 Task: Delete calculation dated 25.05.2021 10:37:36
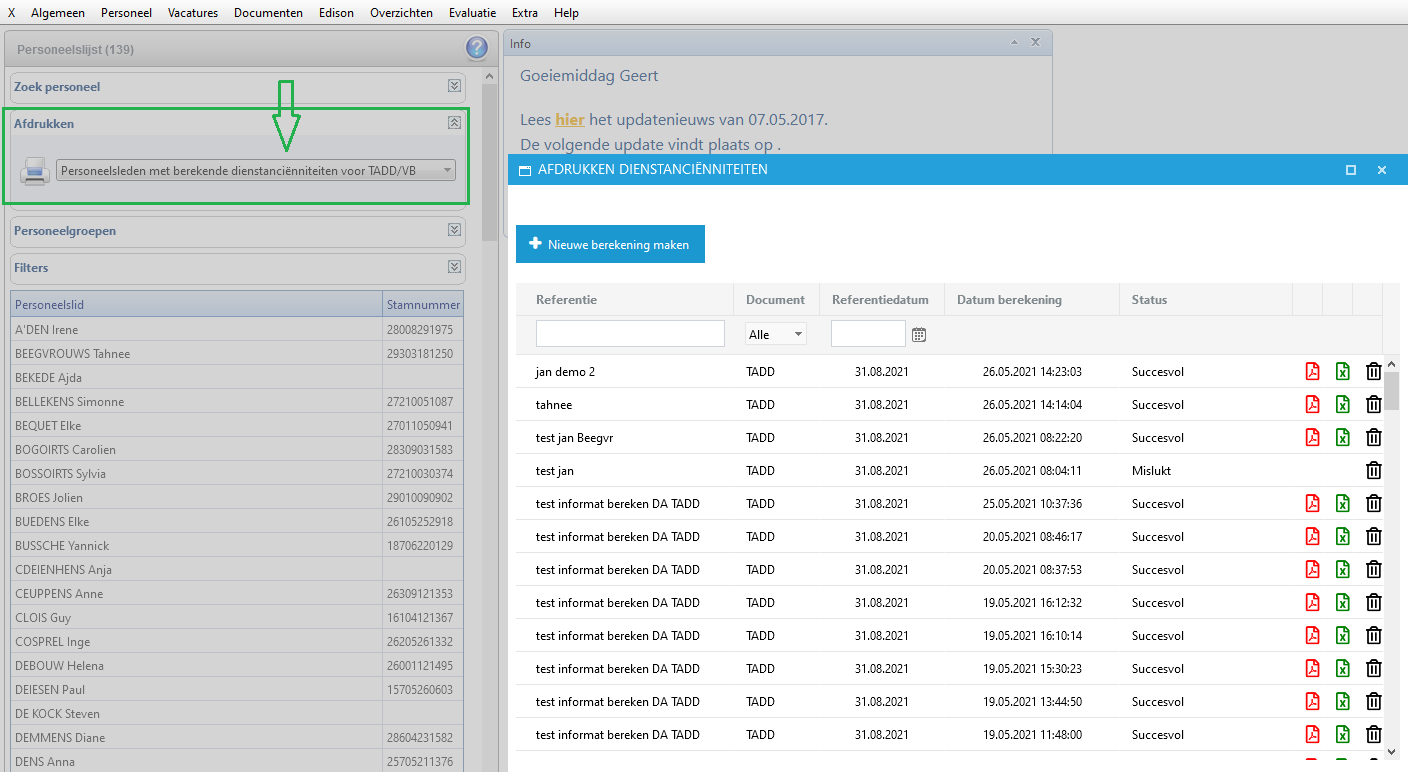[1374, 504]
